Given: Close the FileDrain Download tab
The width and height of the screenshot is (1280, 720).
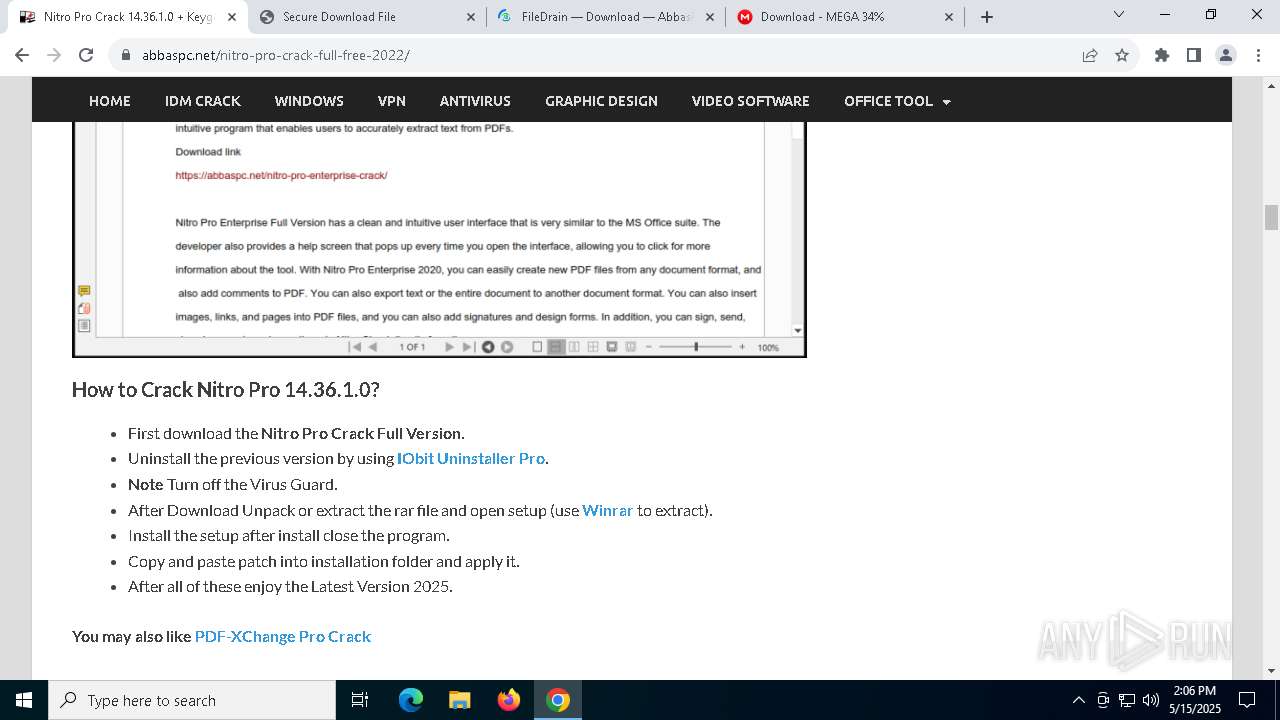Looking at the screenshot, I should [709, 16].
